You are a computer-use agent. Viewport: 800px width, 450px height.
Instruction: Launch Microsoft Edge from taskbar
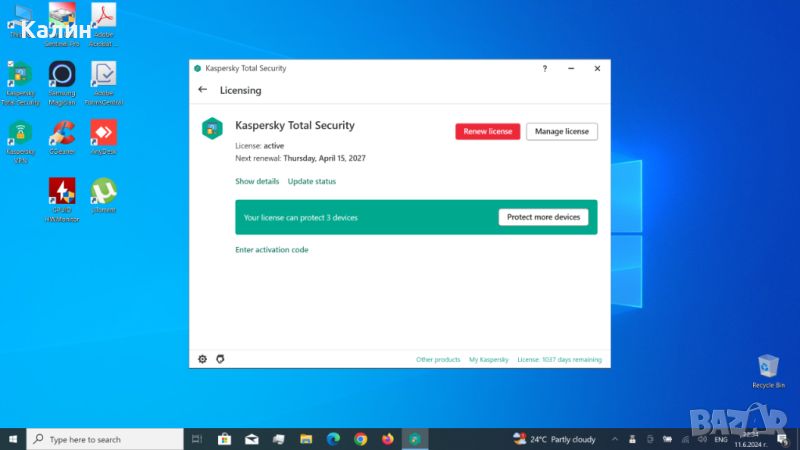tap(333, 439)
